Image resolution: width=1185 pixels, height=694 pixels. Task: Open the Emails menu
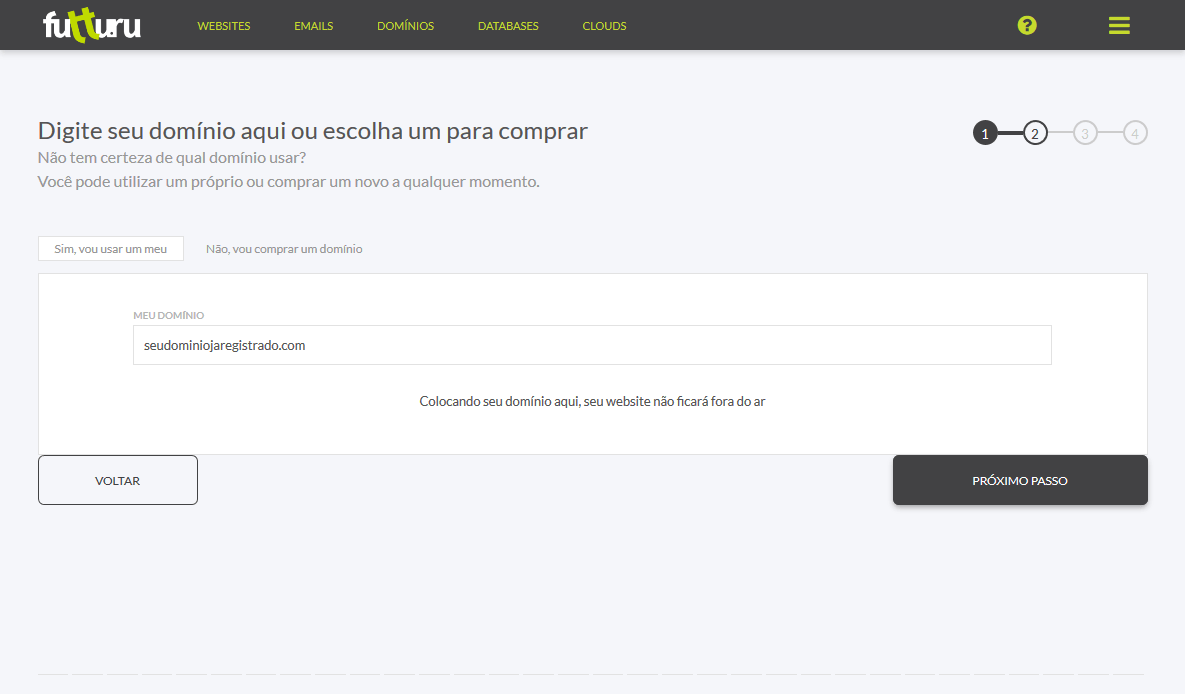[x=314, y=26]
